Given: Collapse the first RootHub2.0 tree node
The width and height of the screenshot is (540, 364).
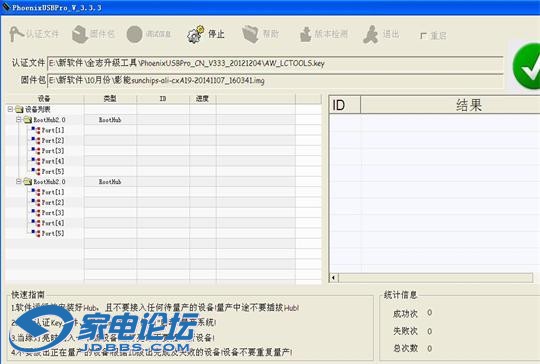Looking at the screenshot, I should point(19,119).
